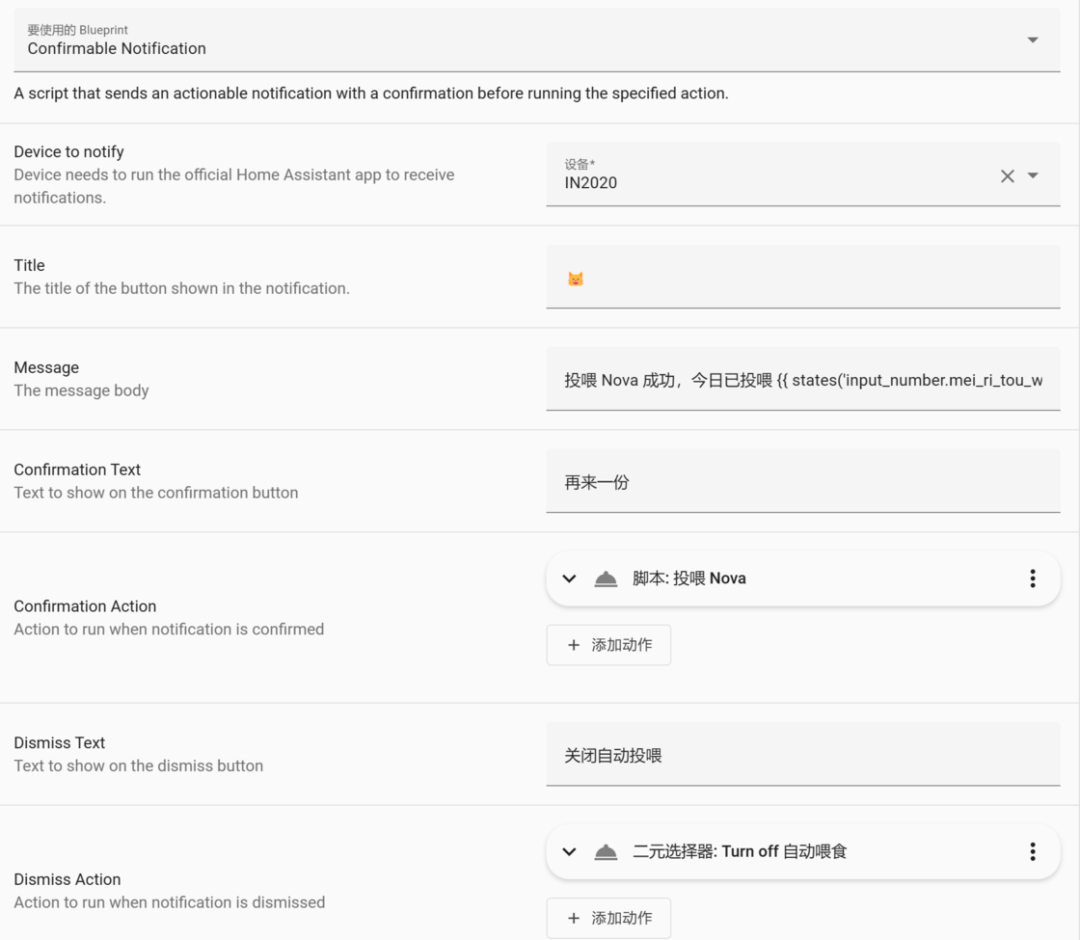Edit the Confirmation Text field
The width and height of the screenshot is (1080, 940).
tap(802, 482)
